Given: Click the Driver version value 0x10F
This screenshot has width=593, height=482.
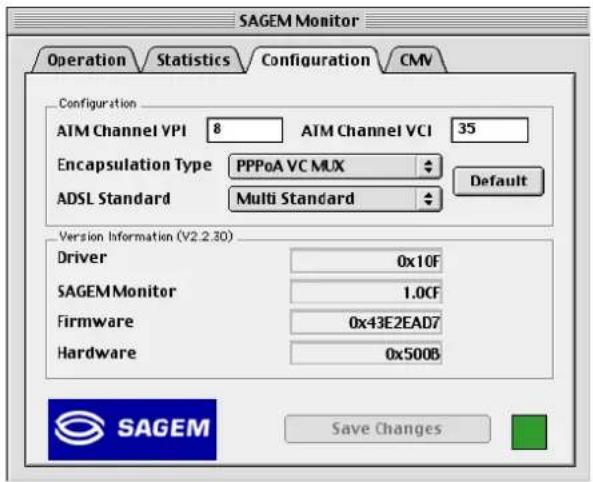Looking at the screenshot, I should 366,261.
